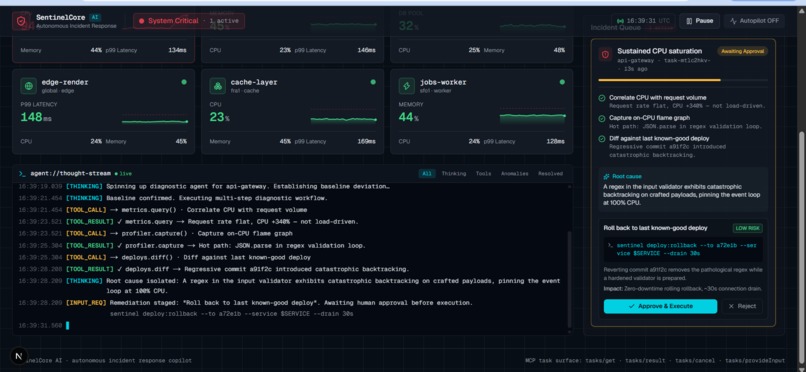Image resolution: width=806 pixels, height=372 pixels.
Task: Switch to the Tools filter tab
Action: 483,174
